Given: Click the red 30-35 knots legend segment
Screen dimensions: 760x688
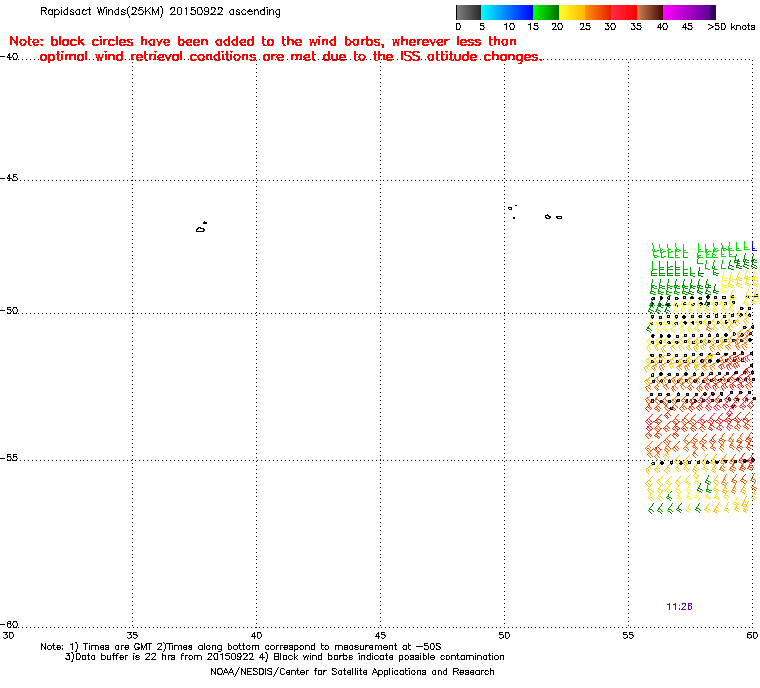Looking at the screenshot, I should [624, 12].
